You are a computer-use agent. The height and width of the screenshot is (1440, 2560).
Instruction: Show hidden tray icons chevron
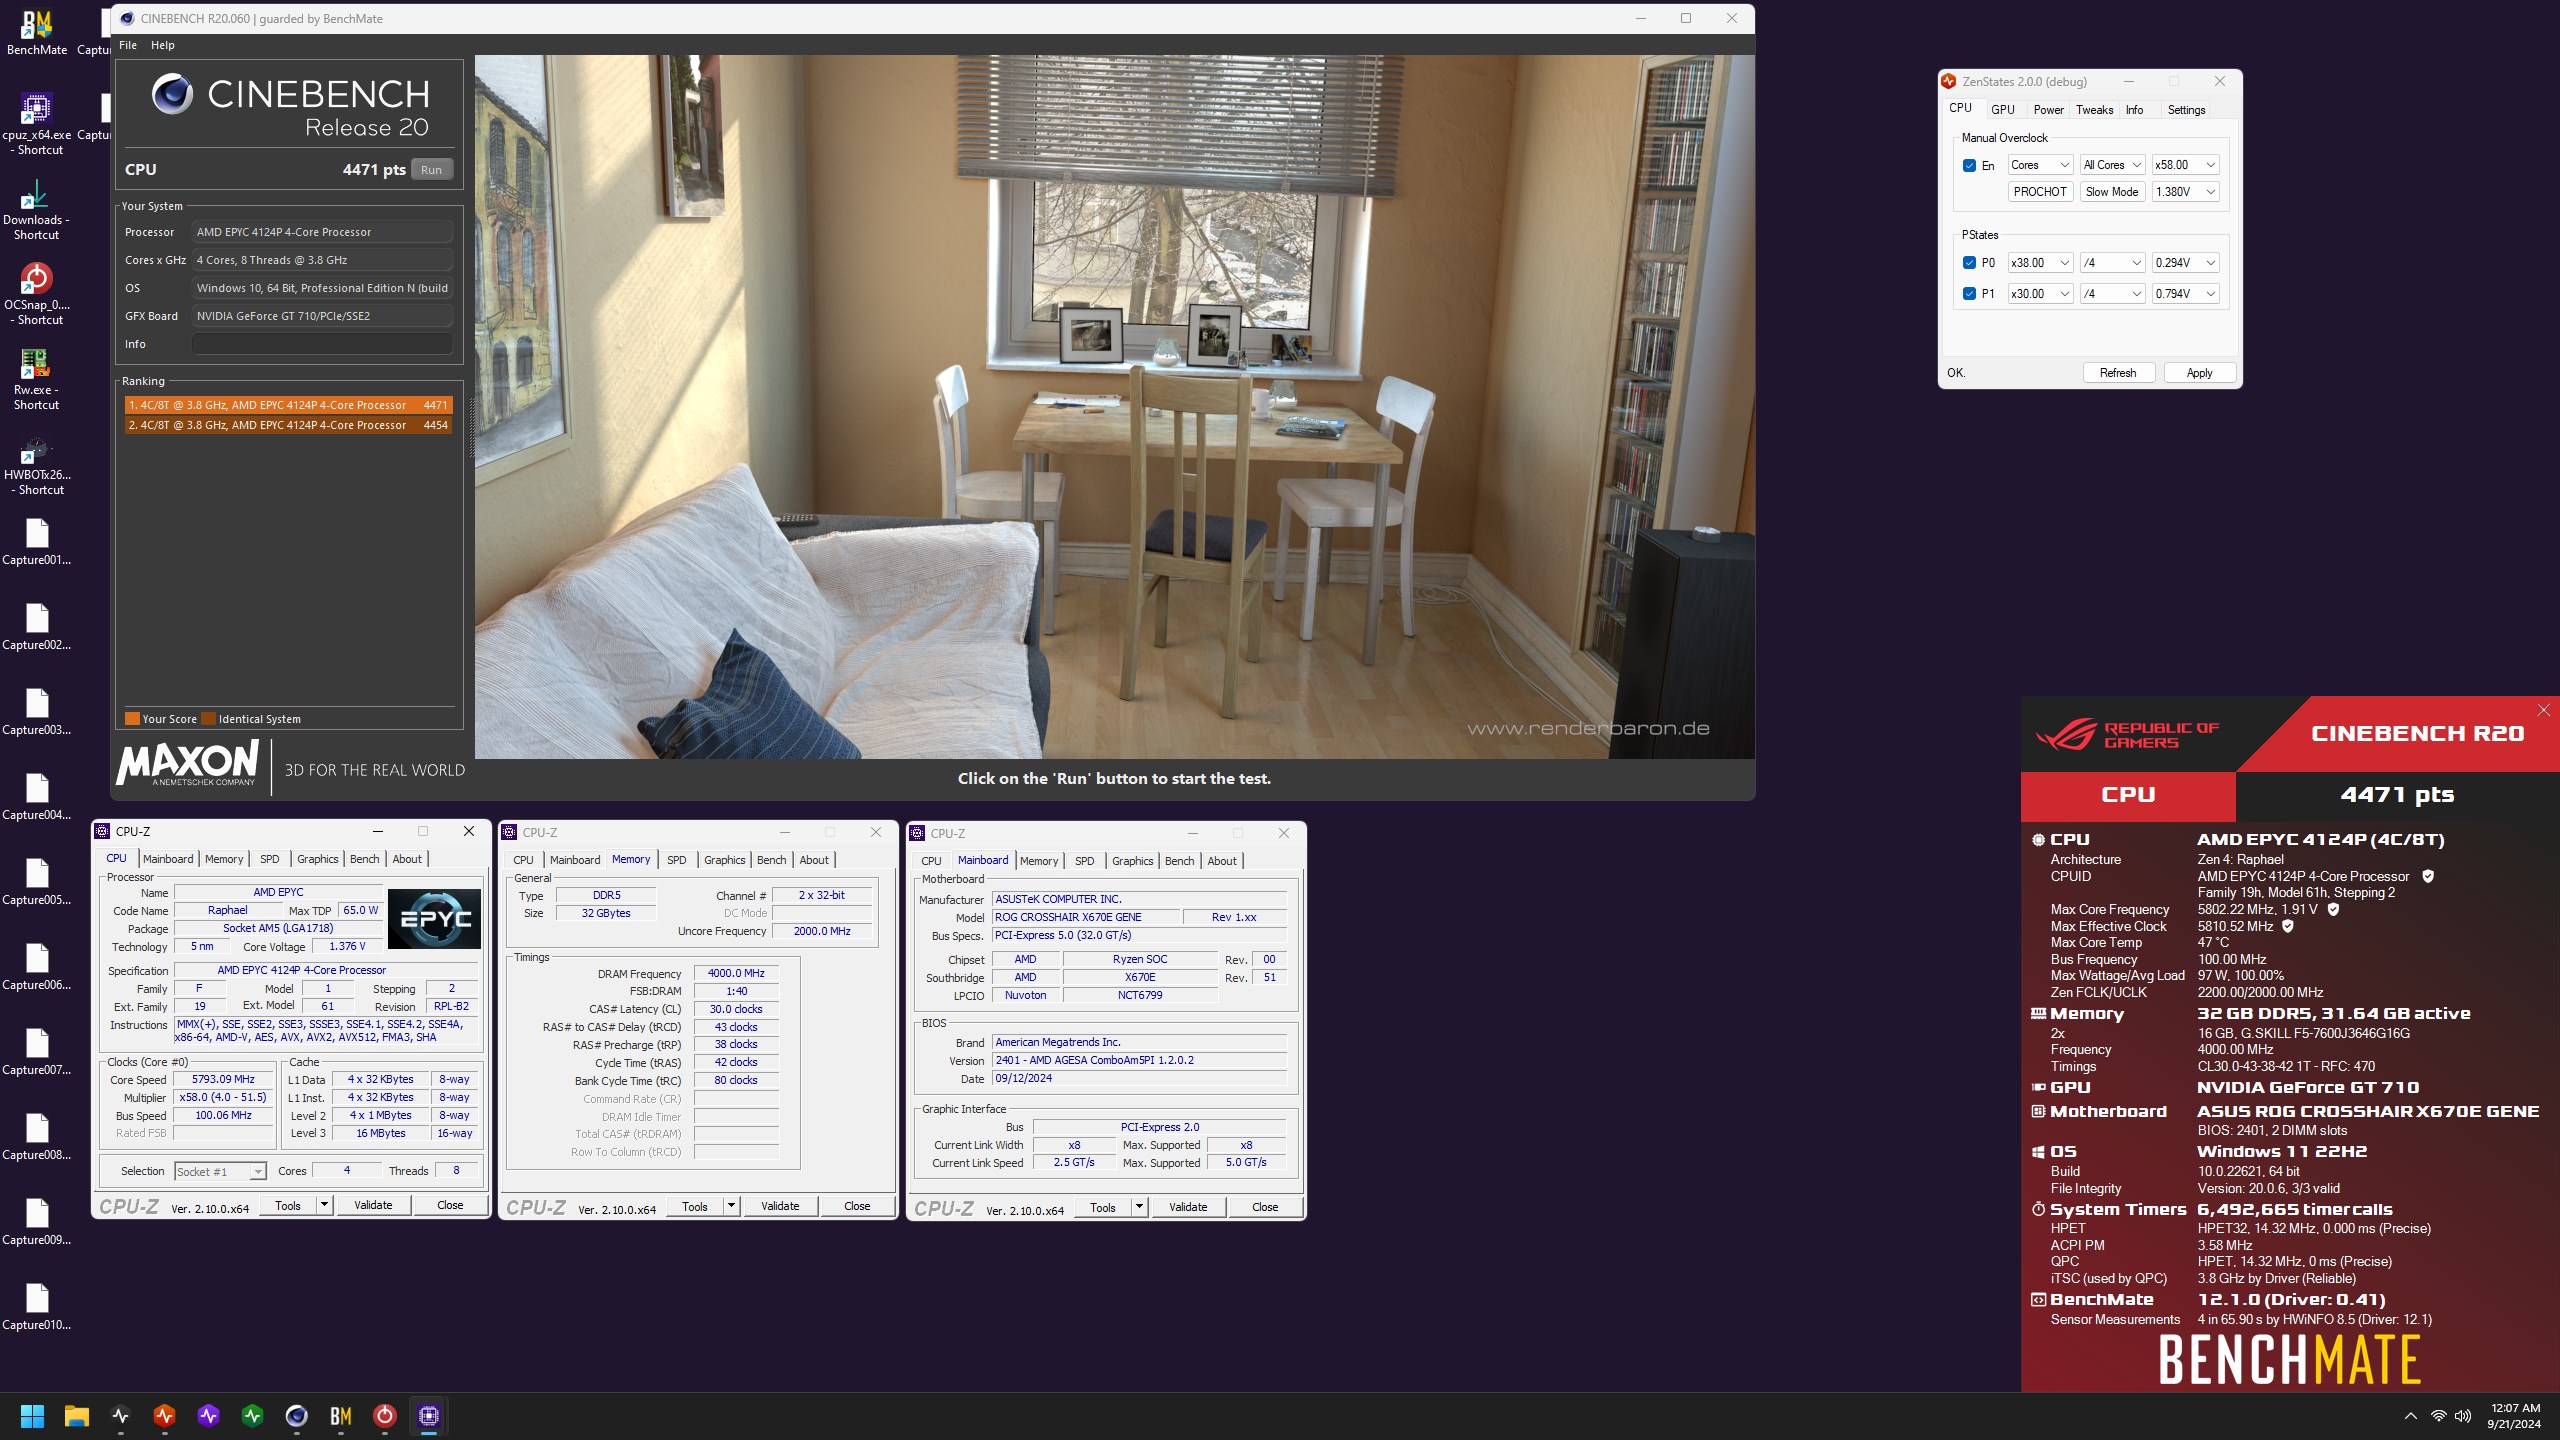[x=2410, y=1416]
